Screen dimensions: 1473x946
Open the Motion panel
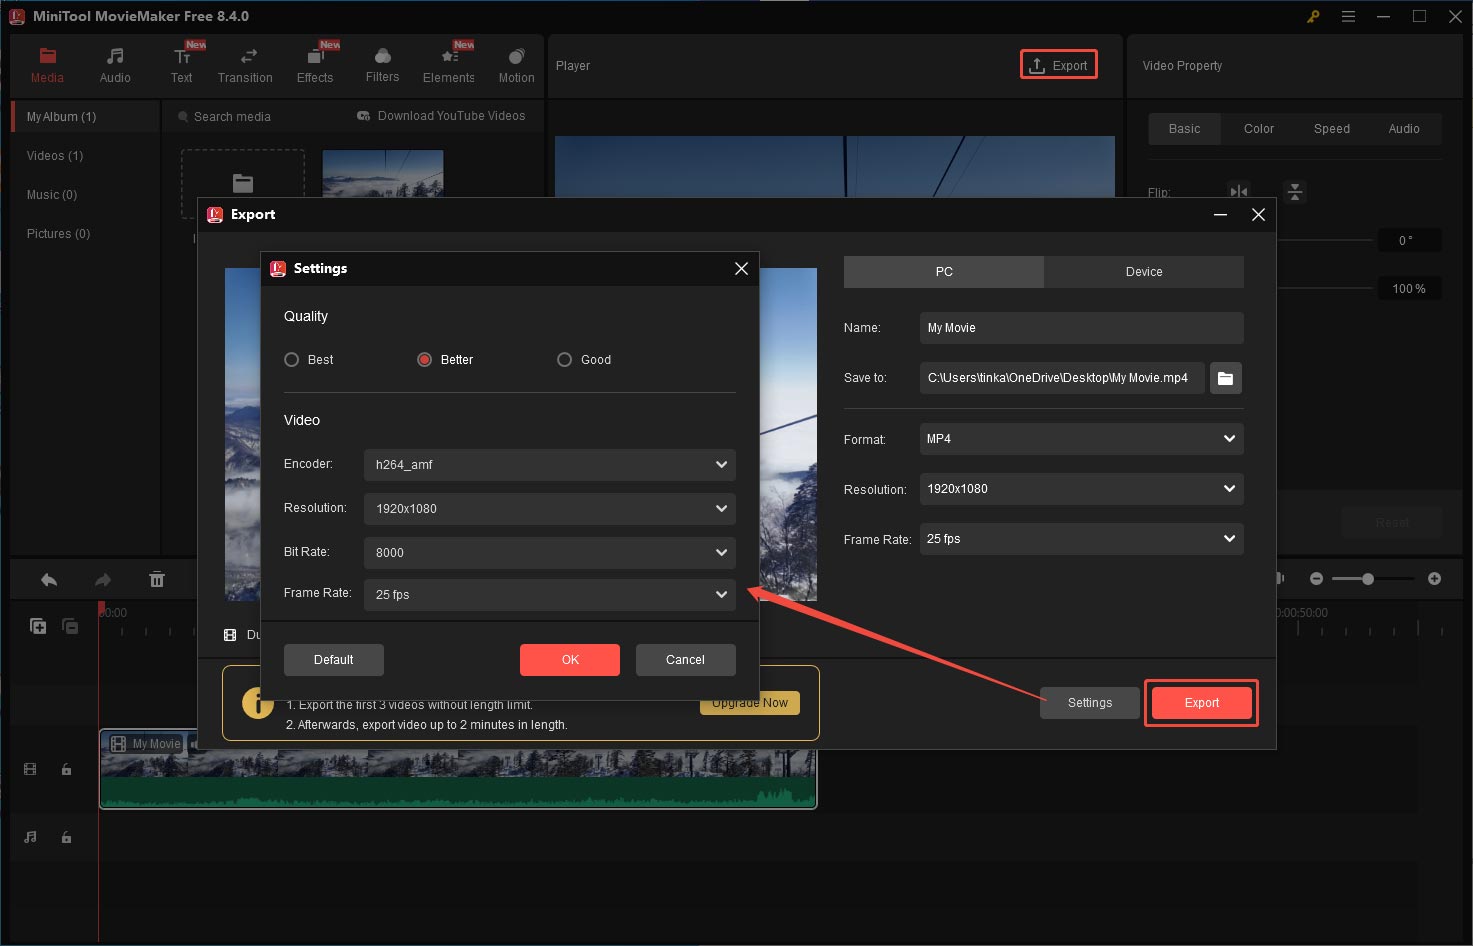[x=516, y=64]
